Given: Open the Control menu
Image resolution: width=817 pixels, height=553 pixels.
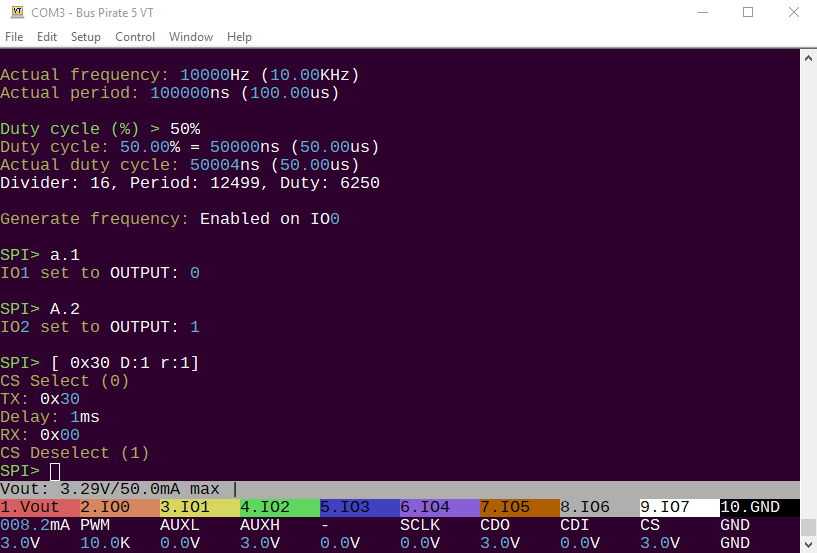Looking at the screenshot, I should point(135,37).
